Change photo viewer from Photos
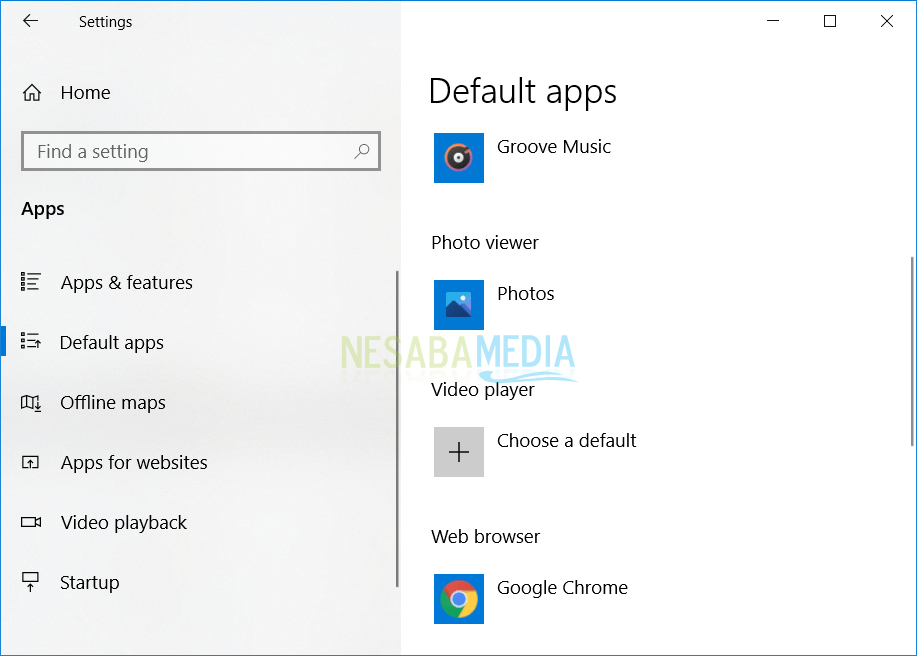 coord(525,294)
